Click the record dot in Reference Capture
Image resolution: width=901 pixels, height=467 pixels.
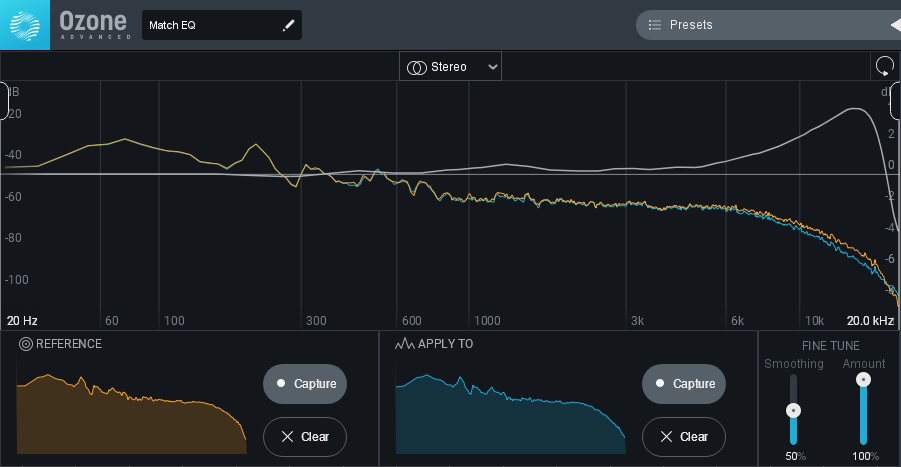click(280, 383)
